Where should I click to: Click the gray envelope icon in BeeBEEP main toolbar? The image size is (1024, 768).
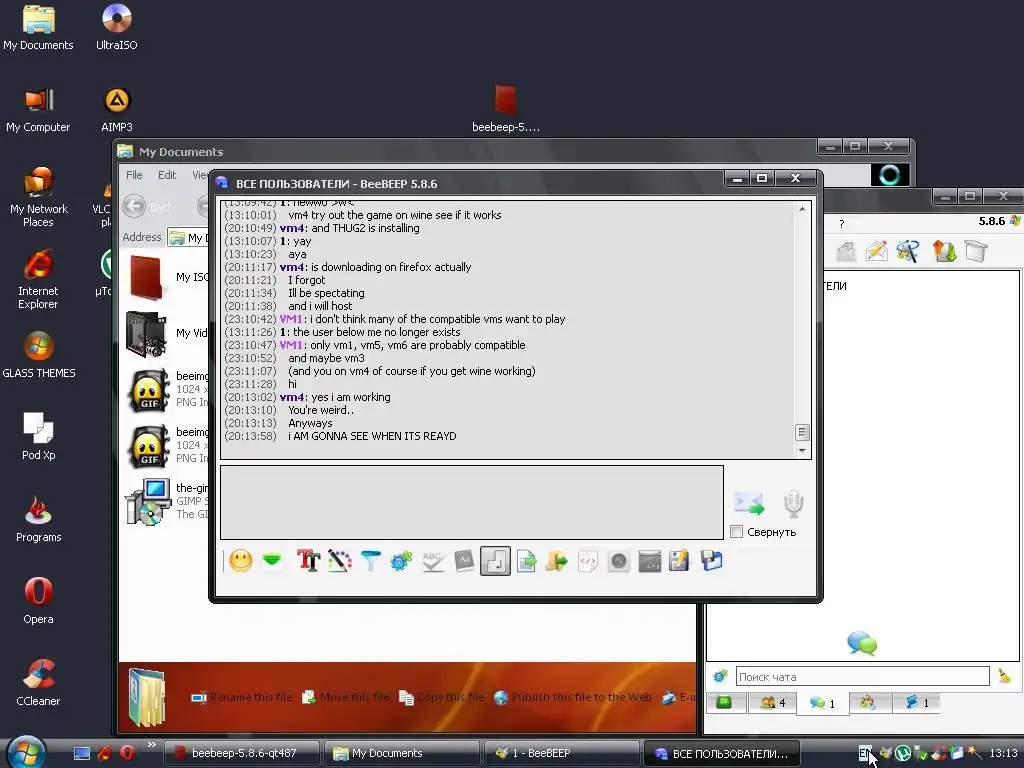click(846, 251)
